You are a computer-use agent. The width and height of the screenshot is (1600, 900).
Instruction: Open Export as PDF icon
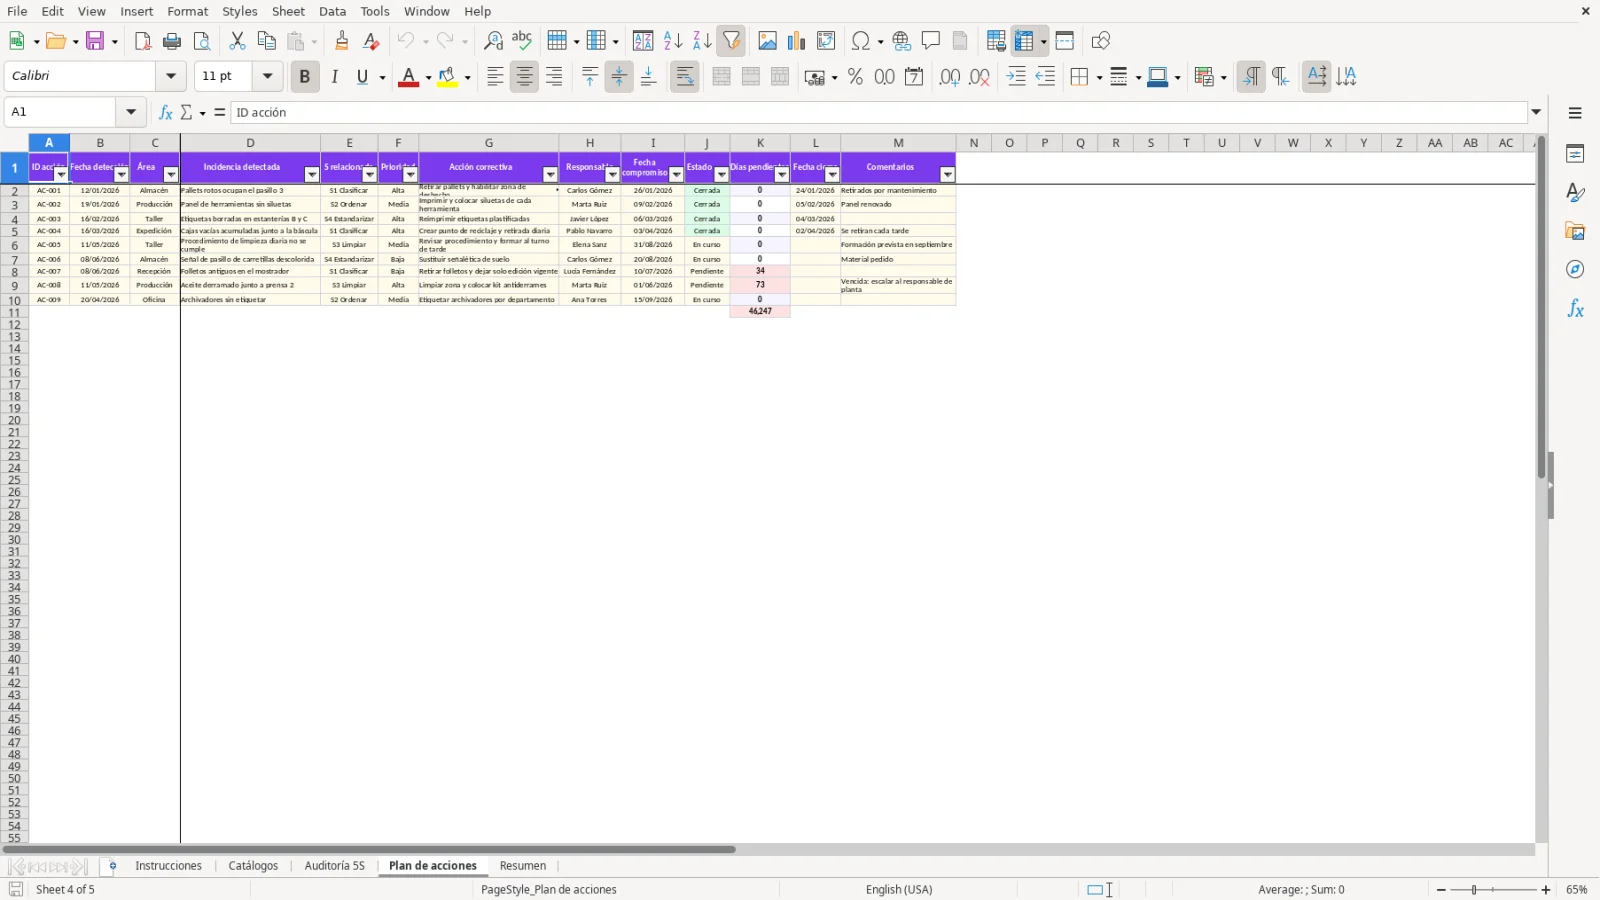(x=143, y=41)
